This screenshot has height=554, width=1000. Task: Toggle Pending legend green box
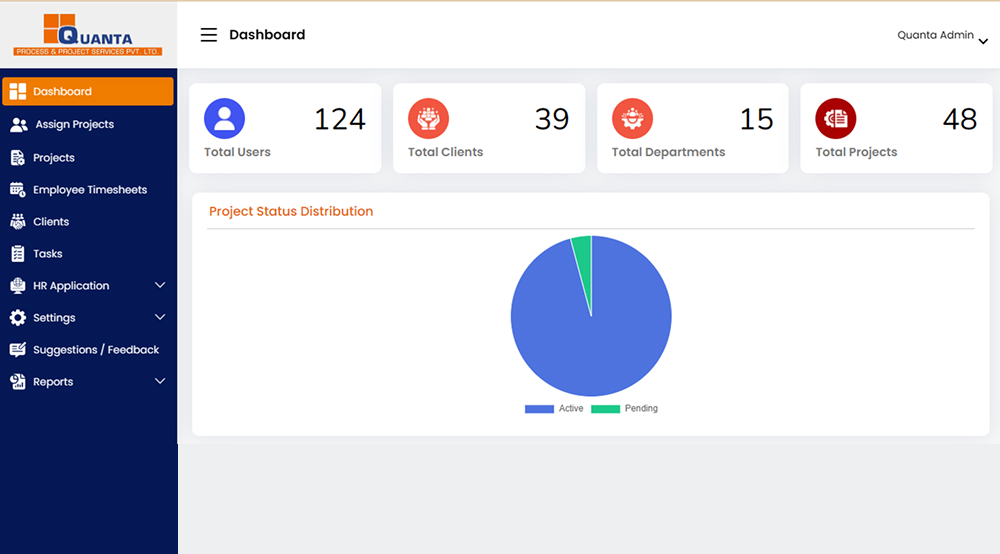tap(605, 409)
